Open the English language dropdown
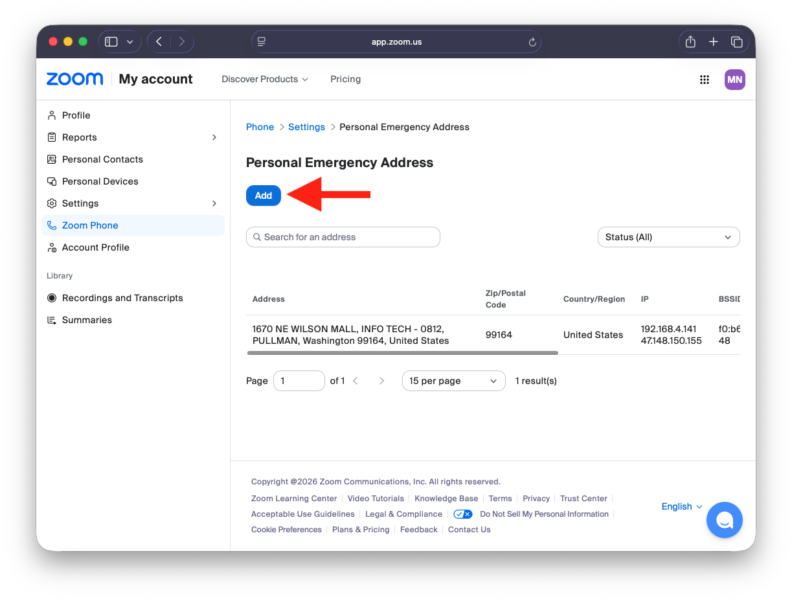The height and width of the screenshot is (599, 792). pos(681,506)
